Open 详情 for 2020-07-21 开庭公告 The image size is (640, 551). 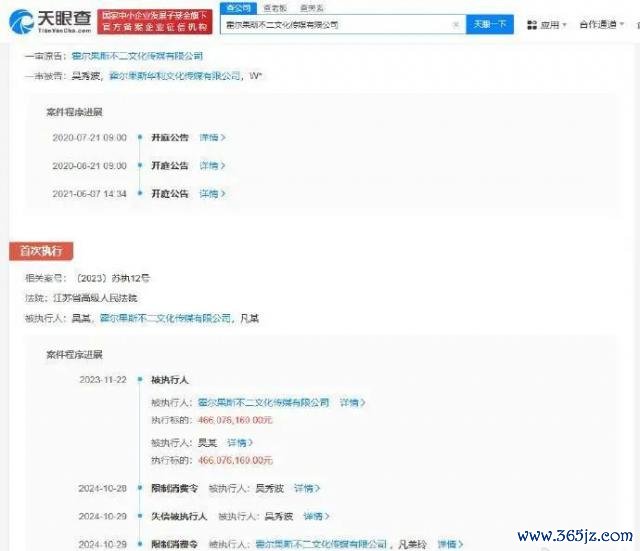click(x=212, y=138)
